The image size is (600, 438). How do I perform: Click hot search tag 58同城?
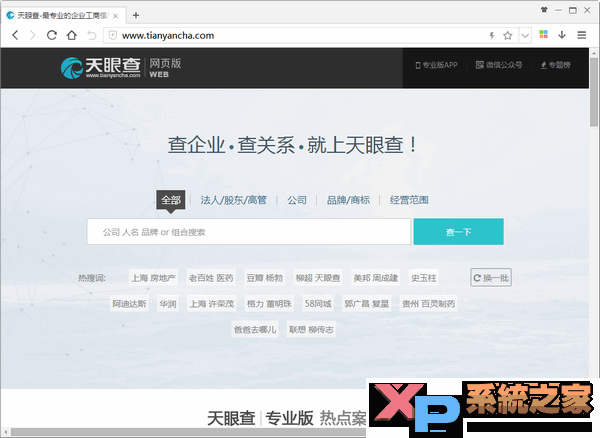[x=318, y=304]
